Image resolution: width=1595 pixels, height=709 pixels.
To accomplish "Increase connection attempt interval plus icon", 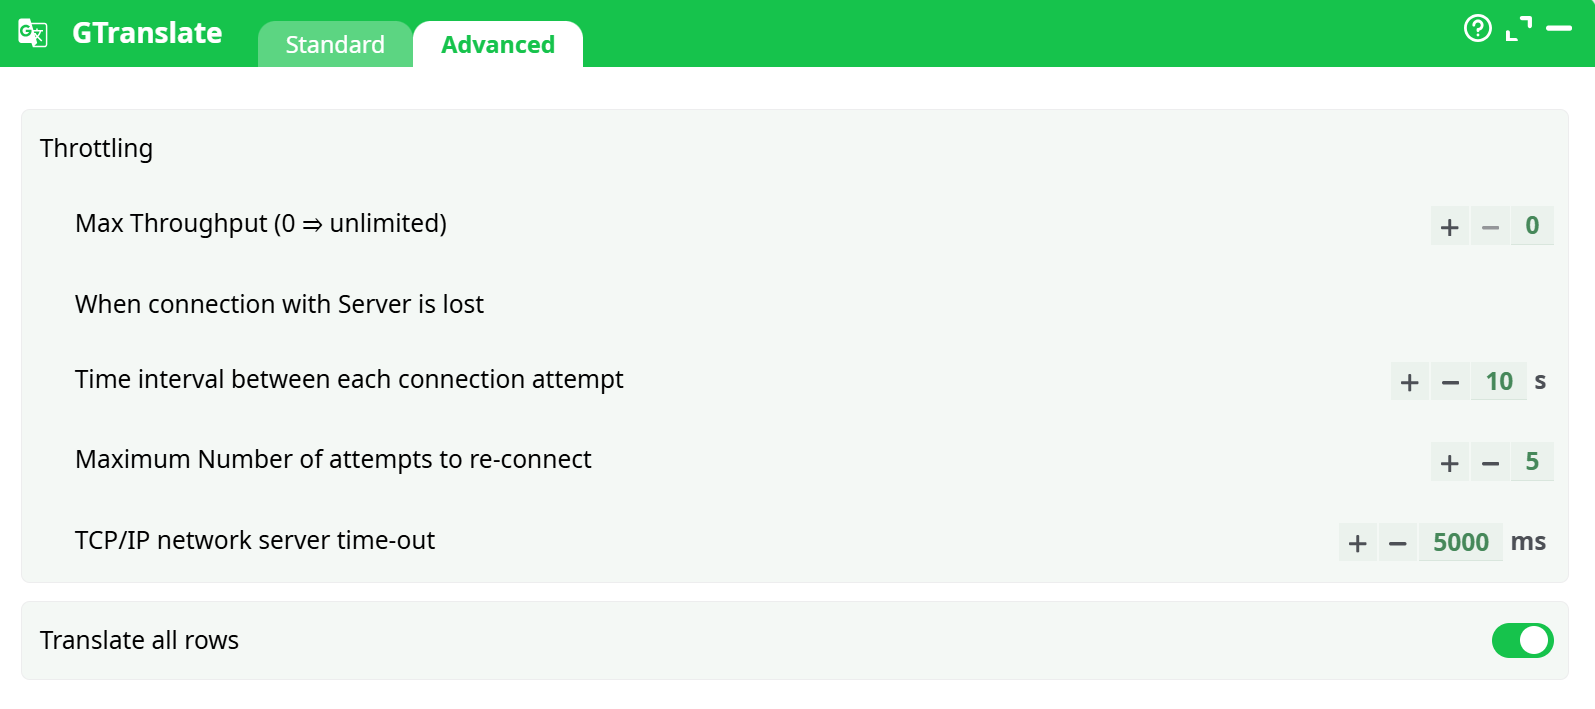I will coord(1409,382).
